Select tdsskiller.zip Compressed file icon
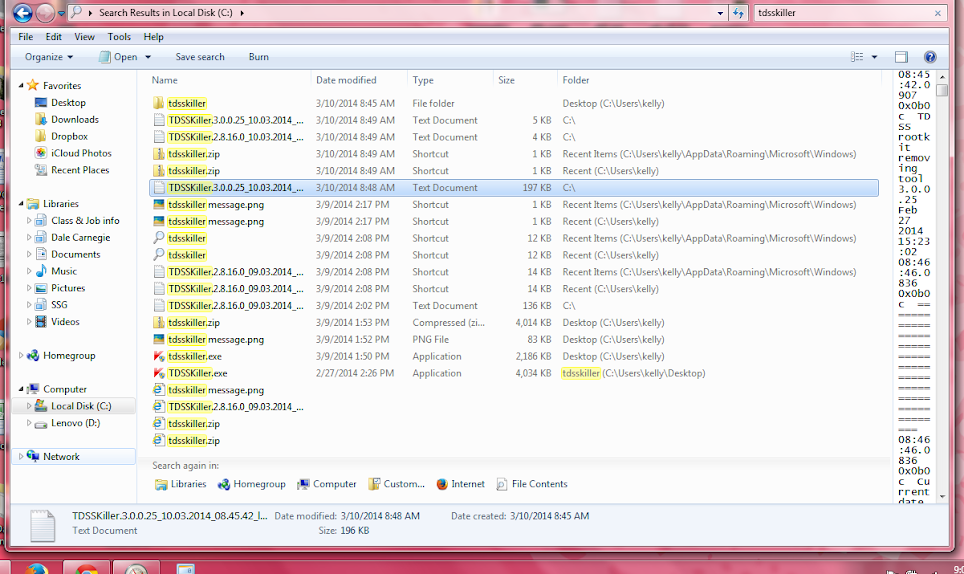The image size is (964, 574). [x=159, y=323]
